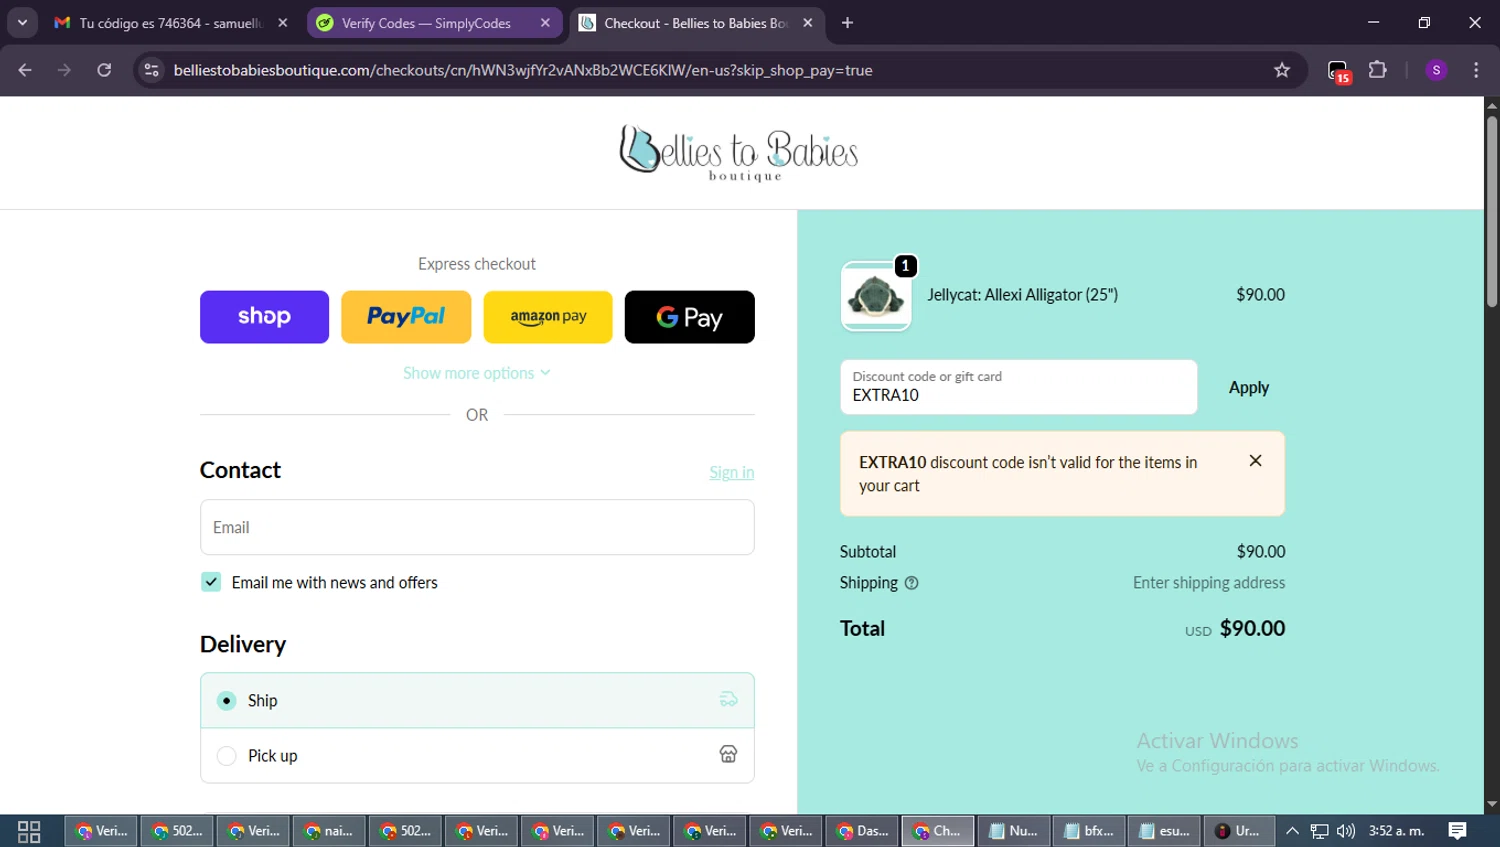Show hidden system tray icons
The width and height of the screenshot is (1500, 847).
click(x=1292, y=831)
